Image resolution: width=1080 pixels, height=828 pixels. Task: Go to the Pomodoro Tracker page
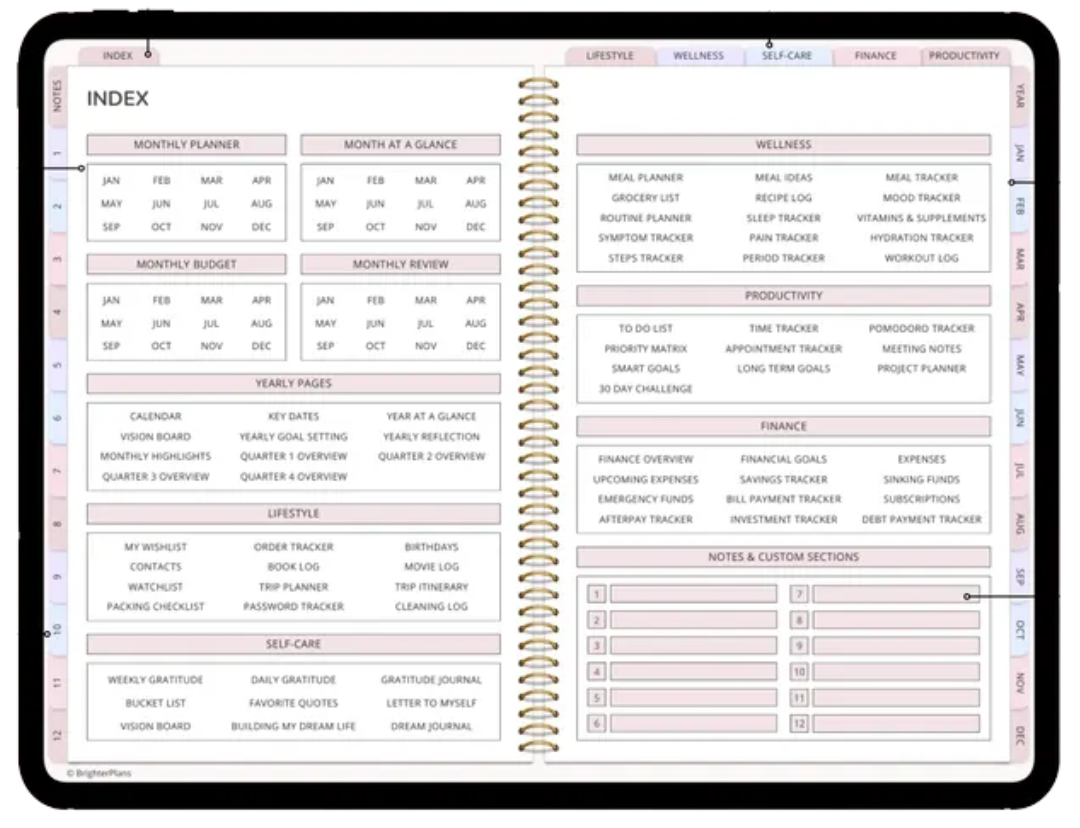[921, 329]
